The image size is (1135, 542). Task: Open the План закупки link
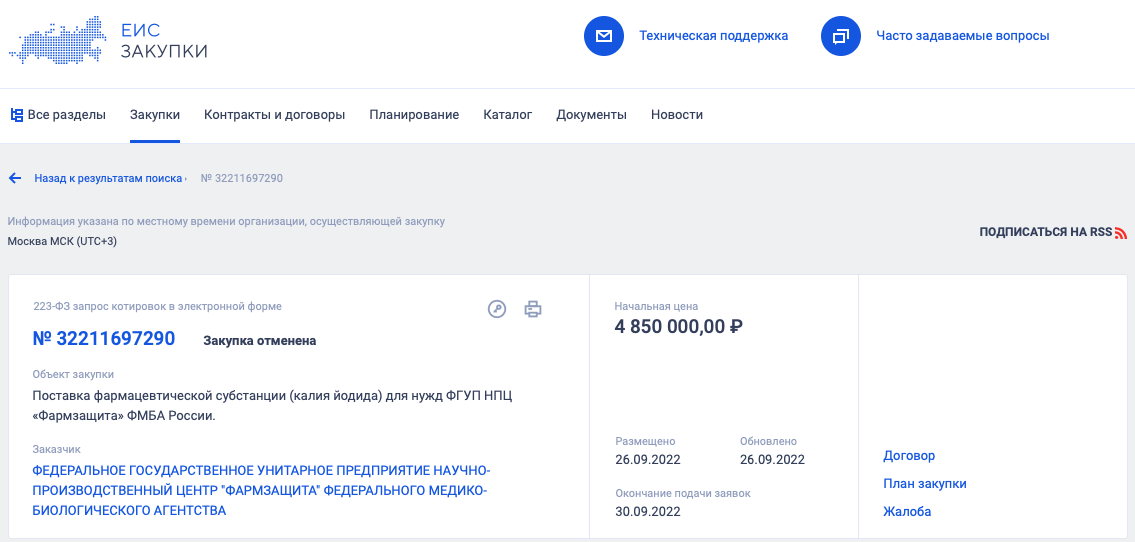pyautogui.click(x=924, y=483)
